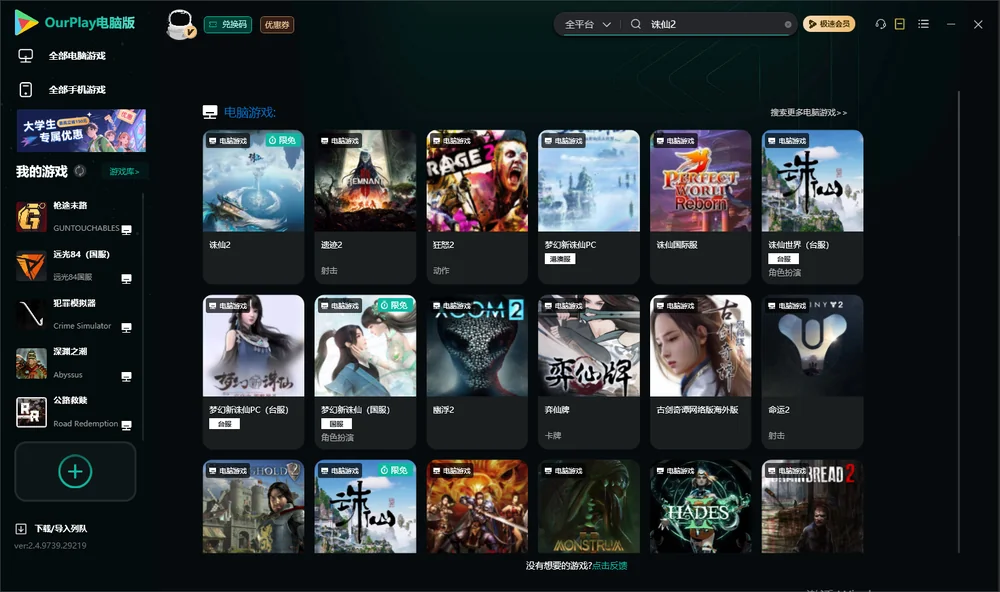Open the Stronghold 2 game thumbnail
Viewport: 1000px width, 592px height.
point(253,507)
